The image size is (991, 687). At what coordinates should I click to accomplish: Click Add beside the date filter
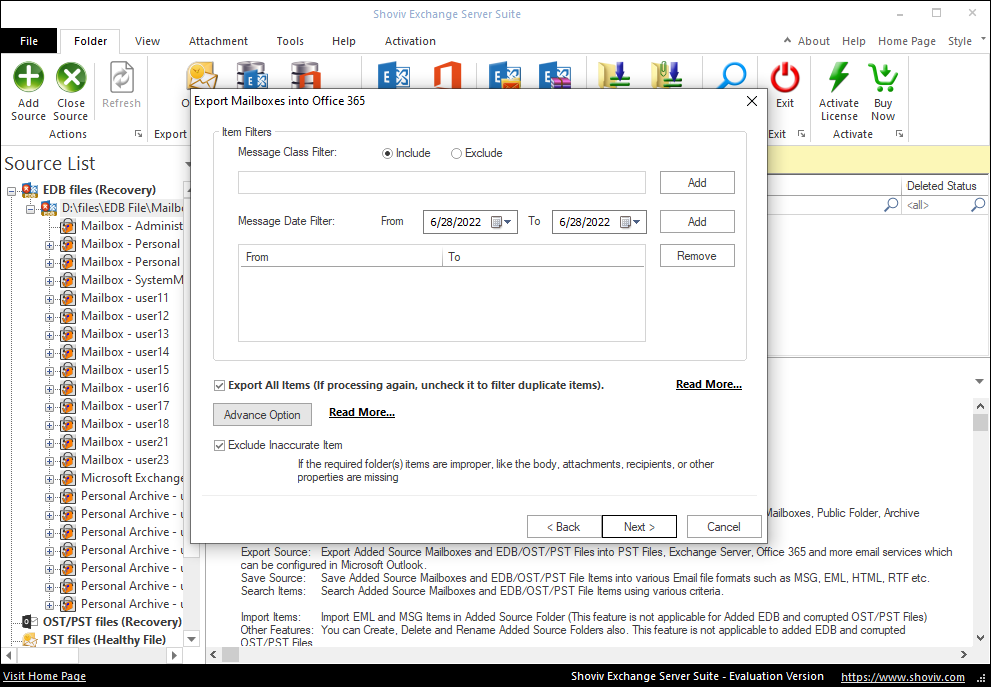pos(697,222)
